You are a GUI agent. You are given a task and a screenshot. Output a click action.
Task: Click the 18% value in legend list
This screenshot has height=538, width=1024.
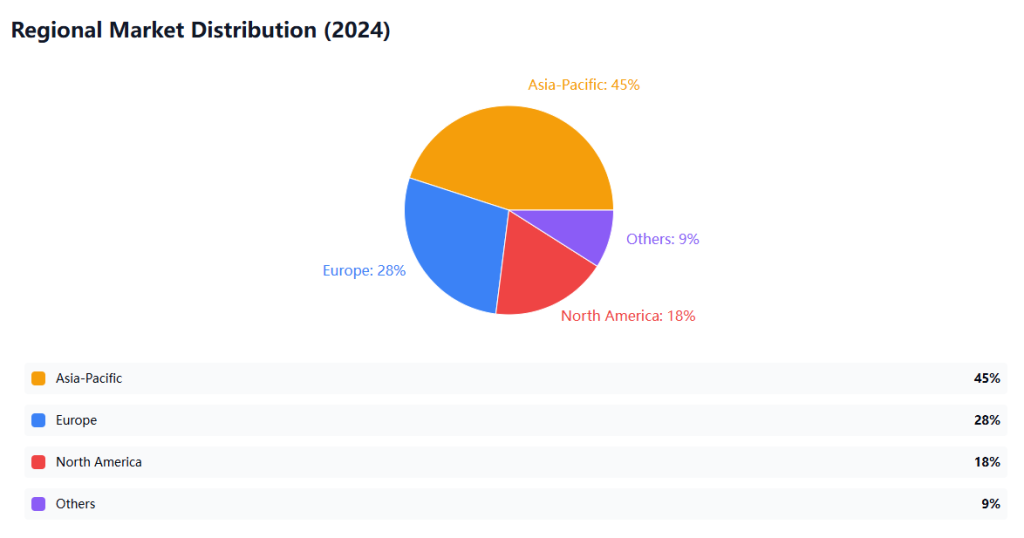click(x=987, y=462)
